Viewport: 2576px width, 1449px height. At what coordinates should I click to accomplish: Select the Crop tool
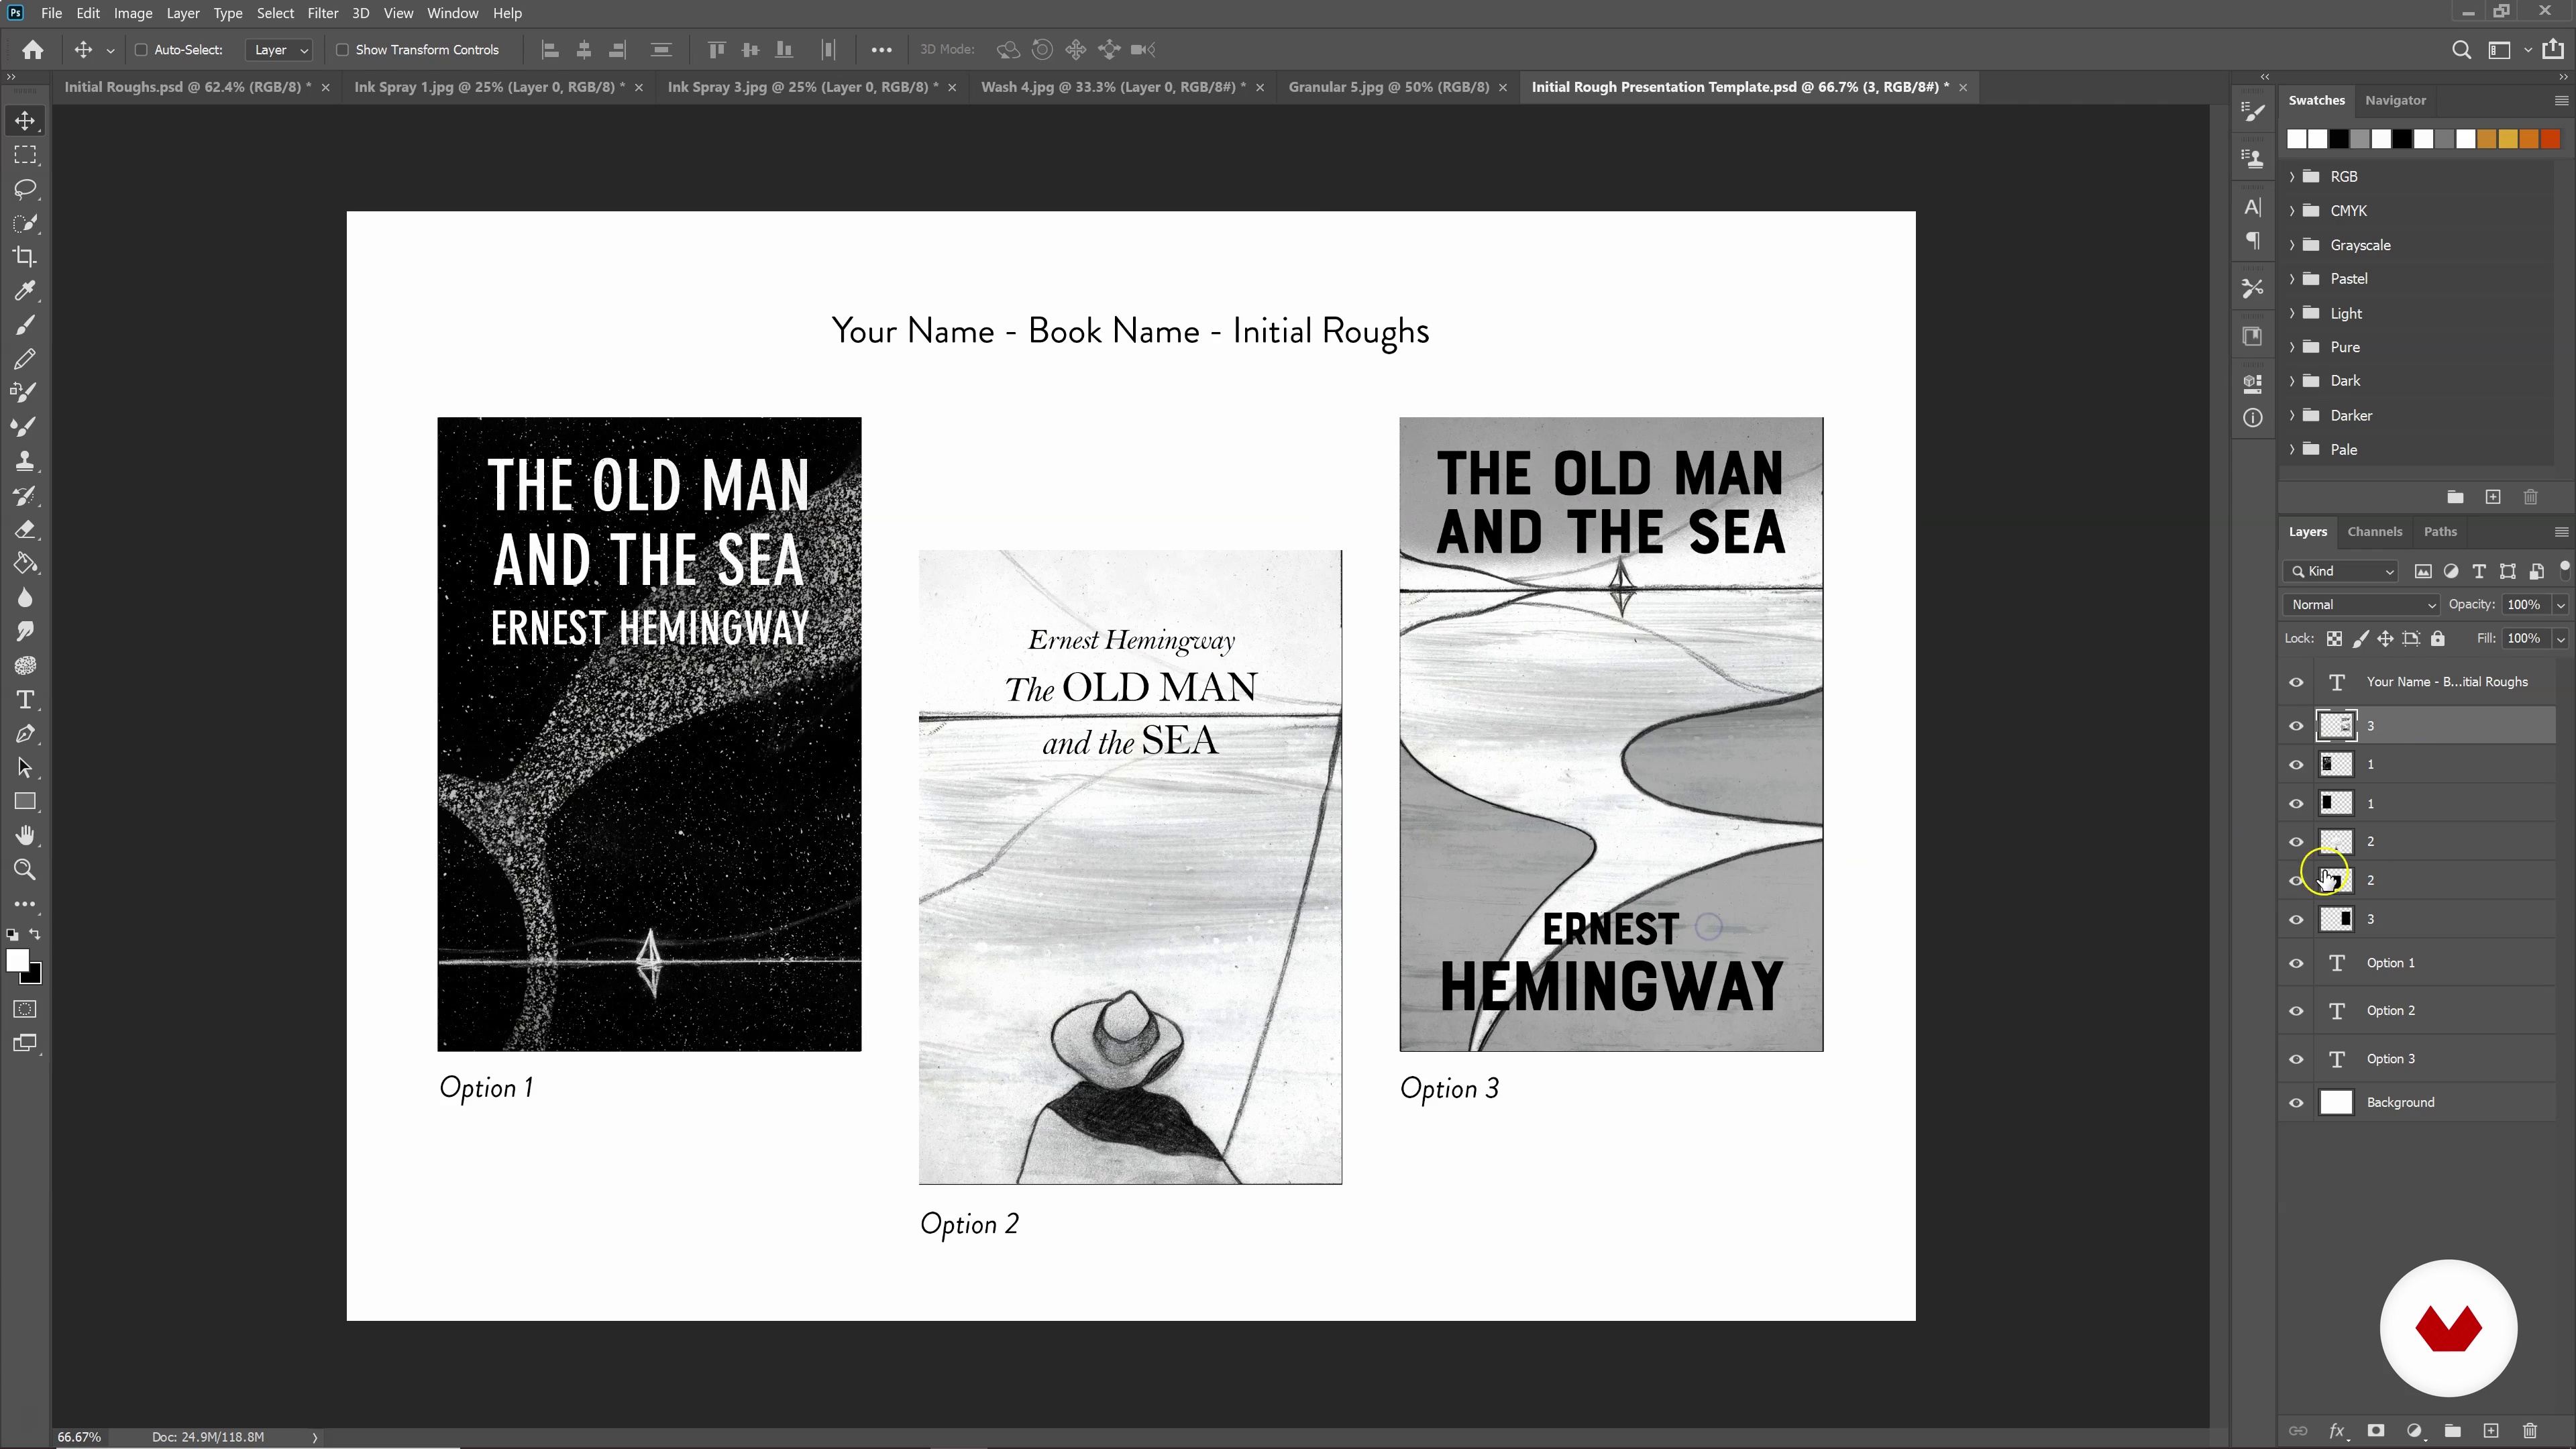pos(25,257)
